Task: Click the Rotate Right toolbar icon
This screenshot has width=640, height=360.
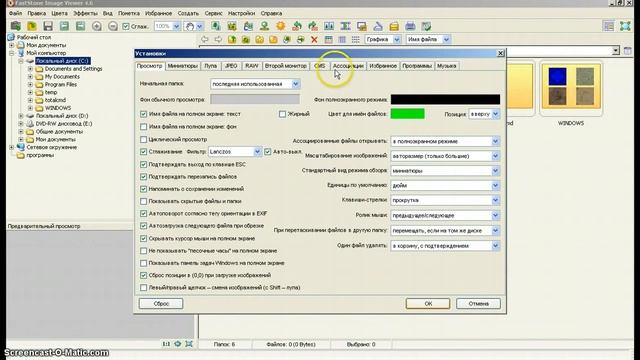Action: pyautogui.click(x=313, y=26)
